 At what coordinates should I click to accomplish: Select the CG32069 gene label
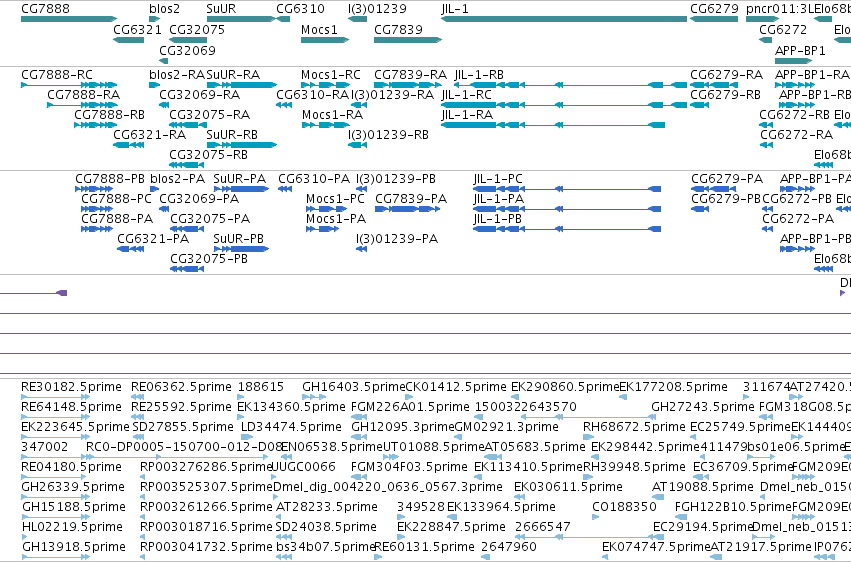(x=187, y=50)
